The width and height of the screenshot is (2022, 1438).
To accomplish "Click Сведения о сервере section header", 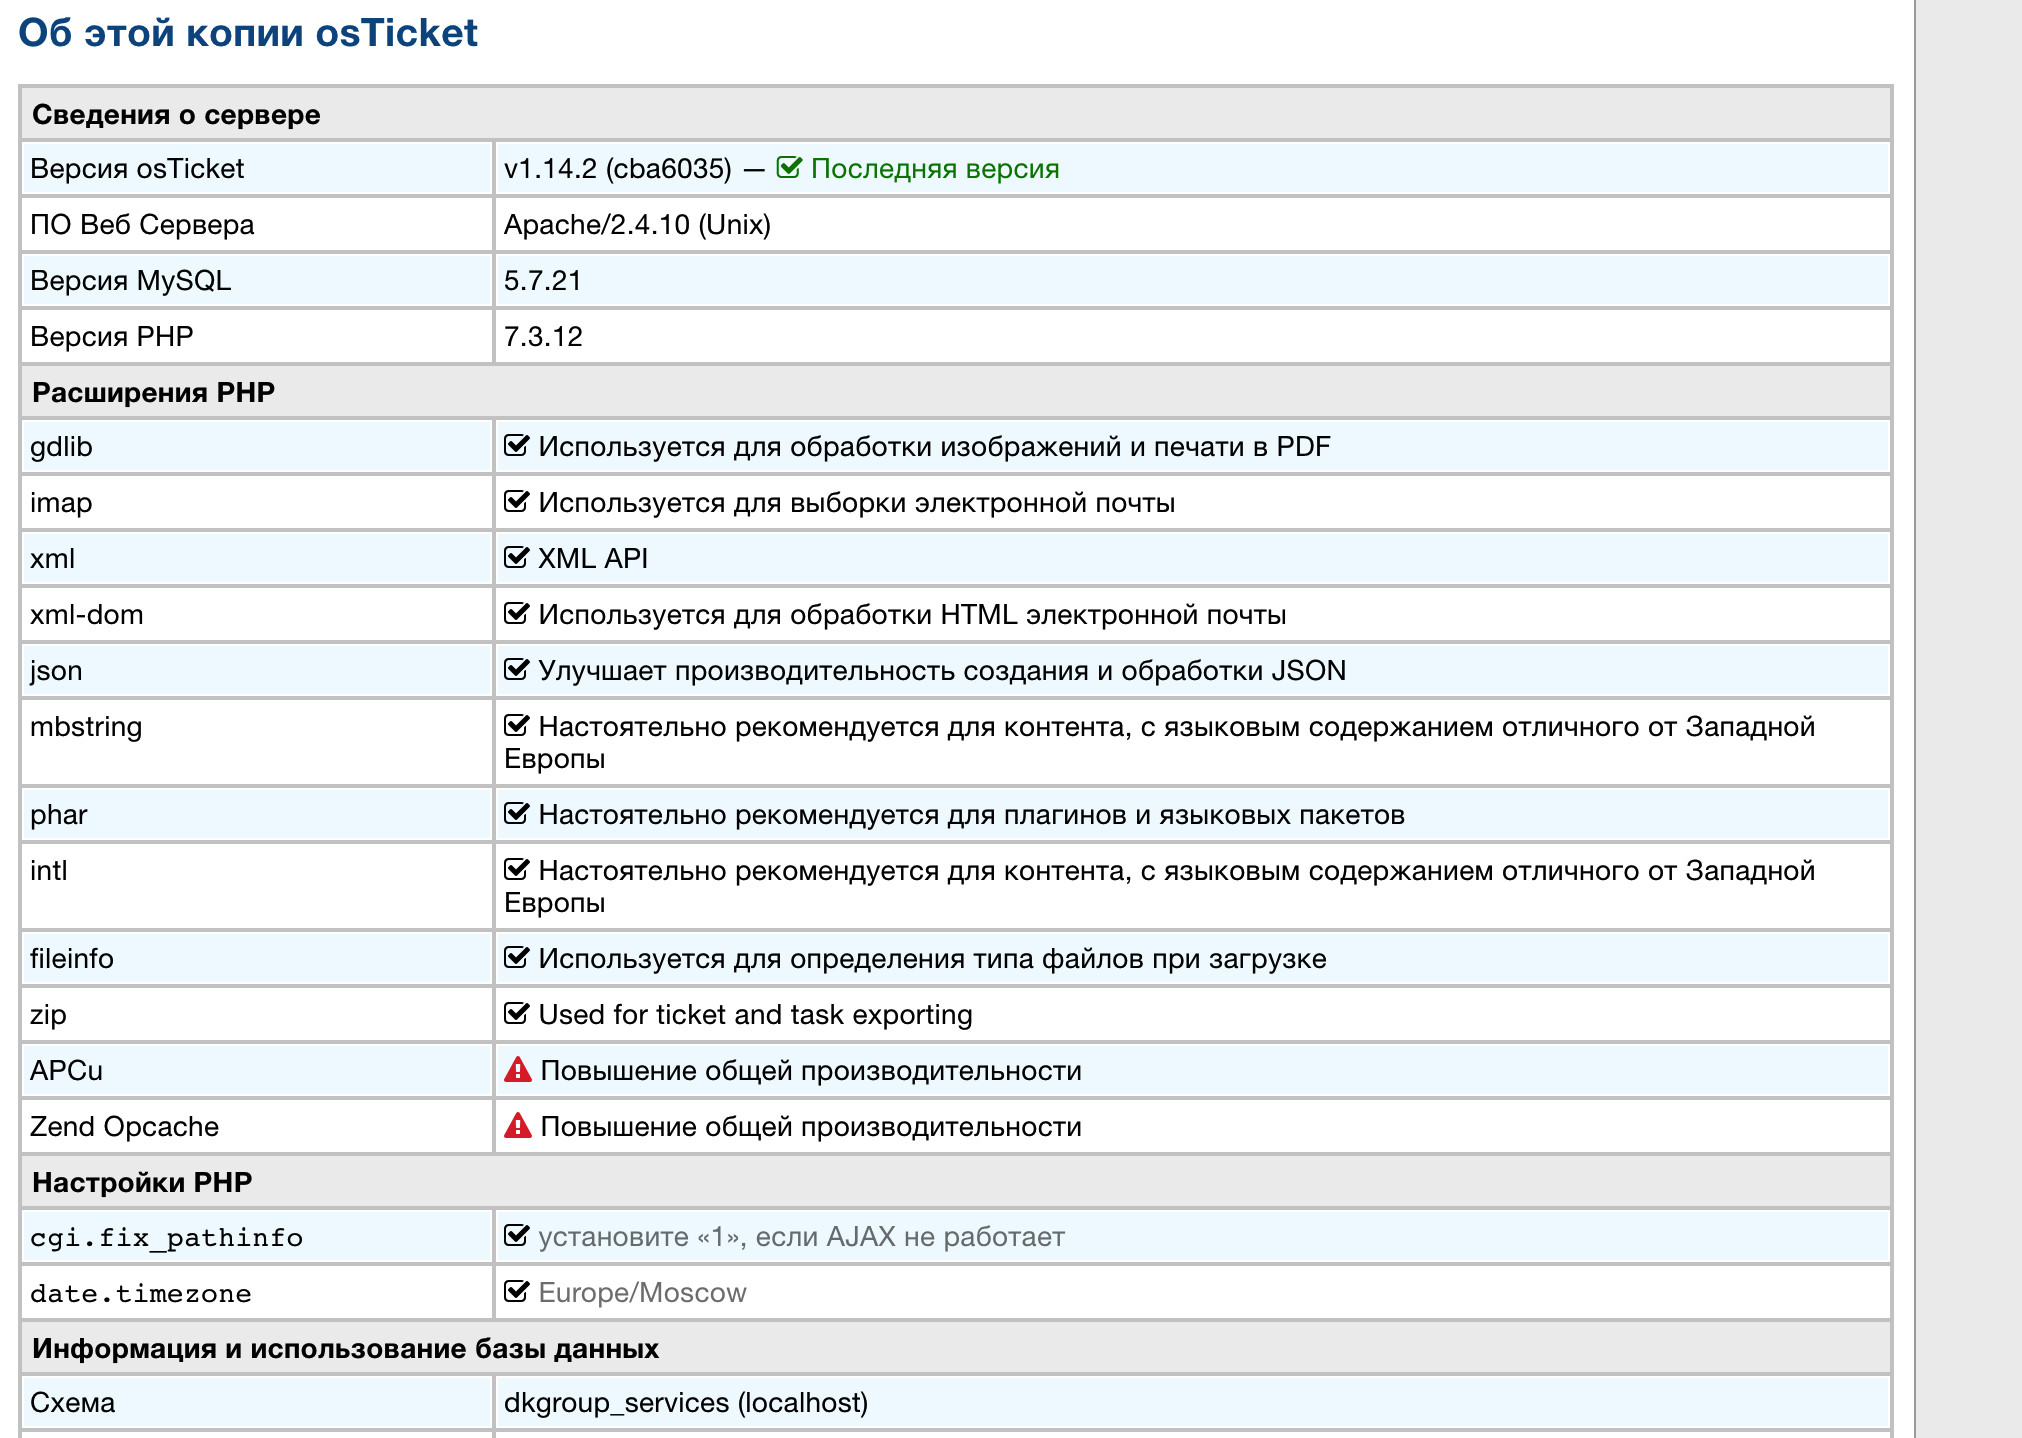I will [x=176, y=114].
